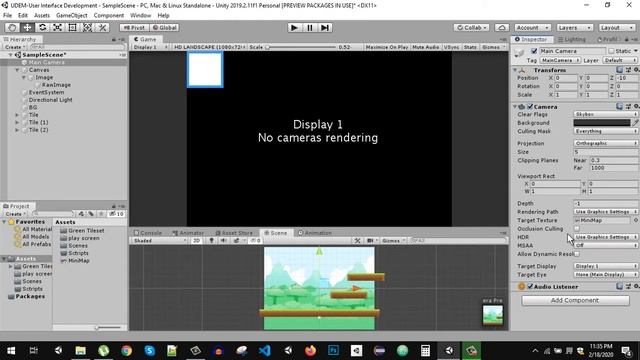Disable the Camera component checkbox

point(530,107)
